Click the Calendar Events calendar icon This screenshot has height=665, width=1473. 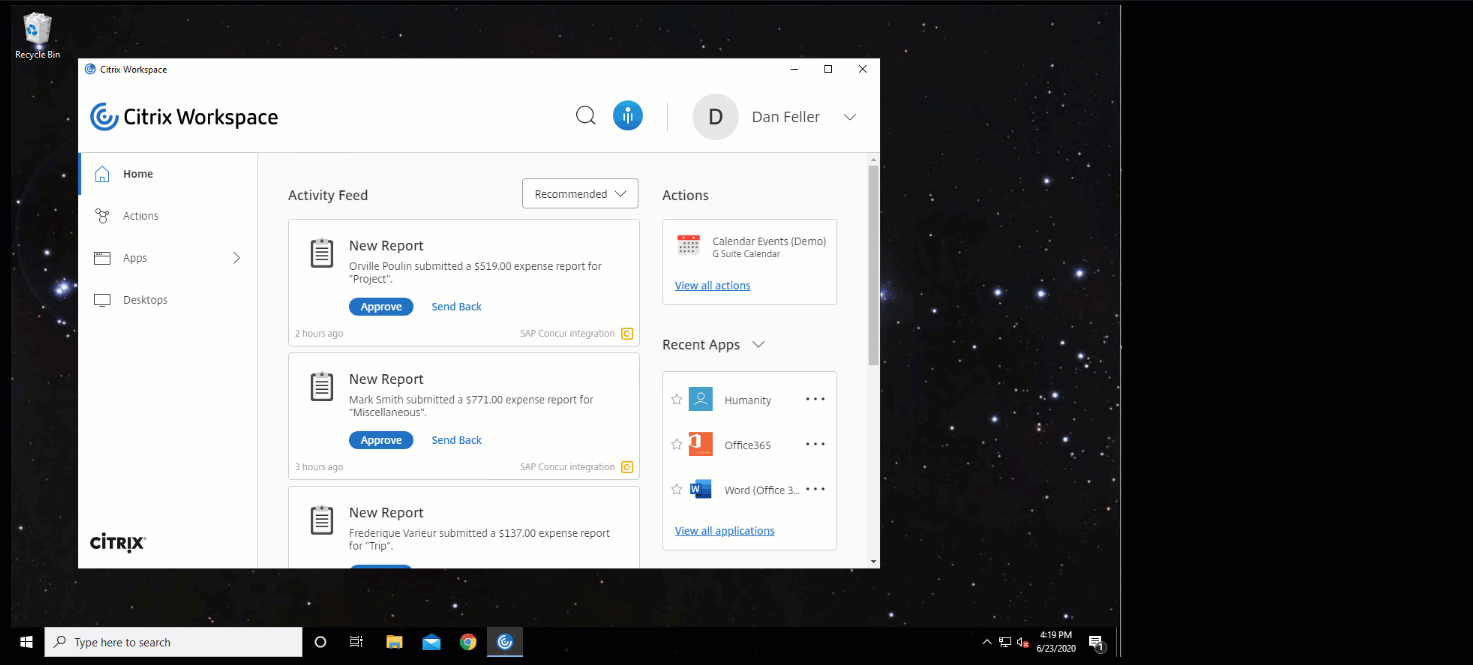[x=688, y=246]
